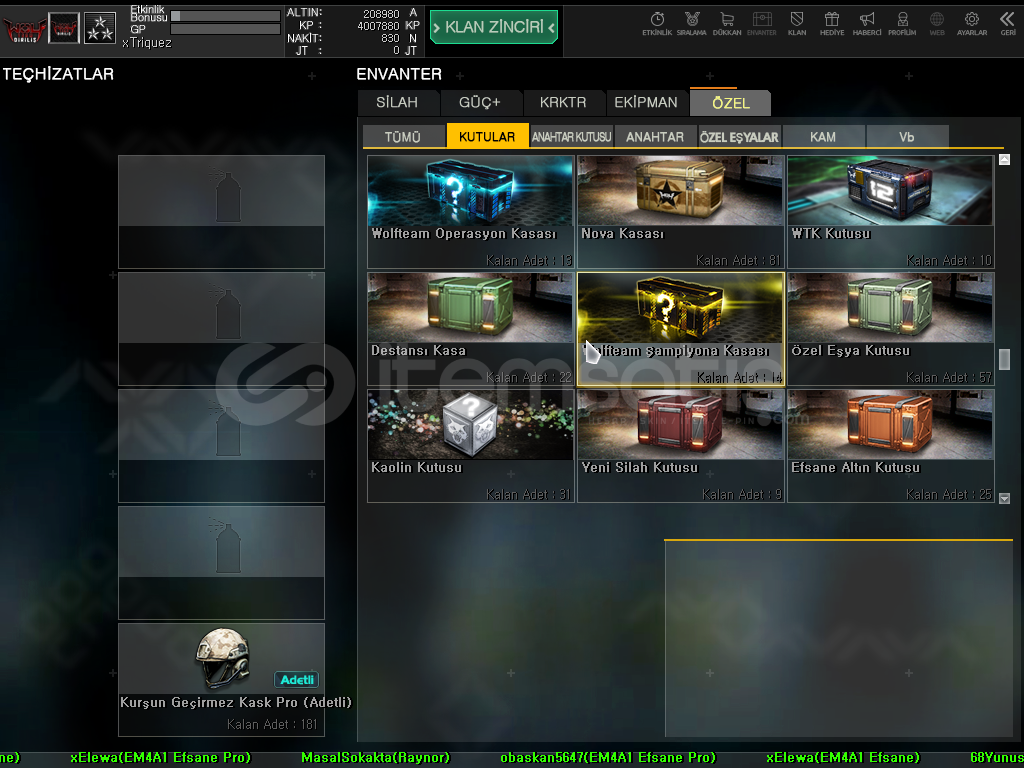Viewport: 1024px width, 768px height.
Task: Select the Destansı Kasa box
Action: 470,328
